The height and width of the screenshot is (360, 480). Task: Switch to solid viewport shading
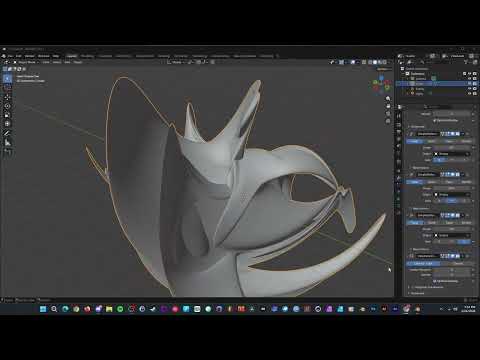(x=375, y=62)
